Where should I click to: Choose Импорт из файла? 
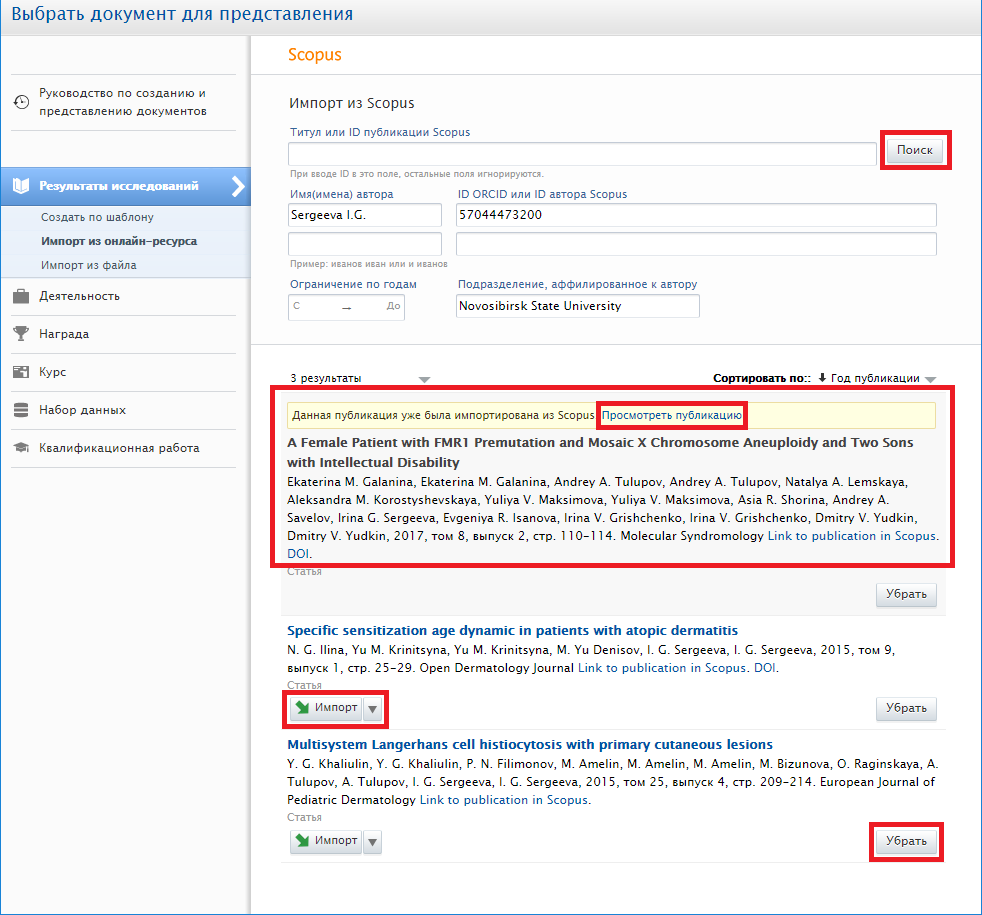89,265
